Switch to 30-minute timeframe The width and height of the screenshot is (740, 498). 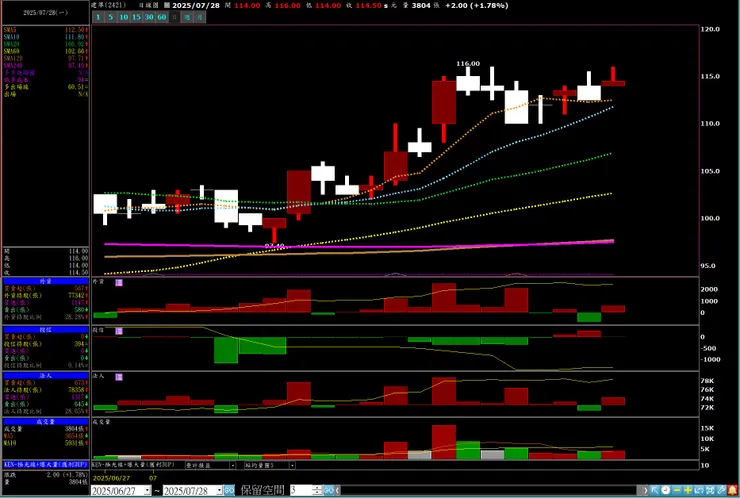pos(149,17)
